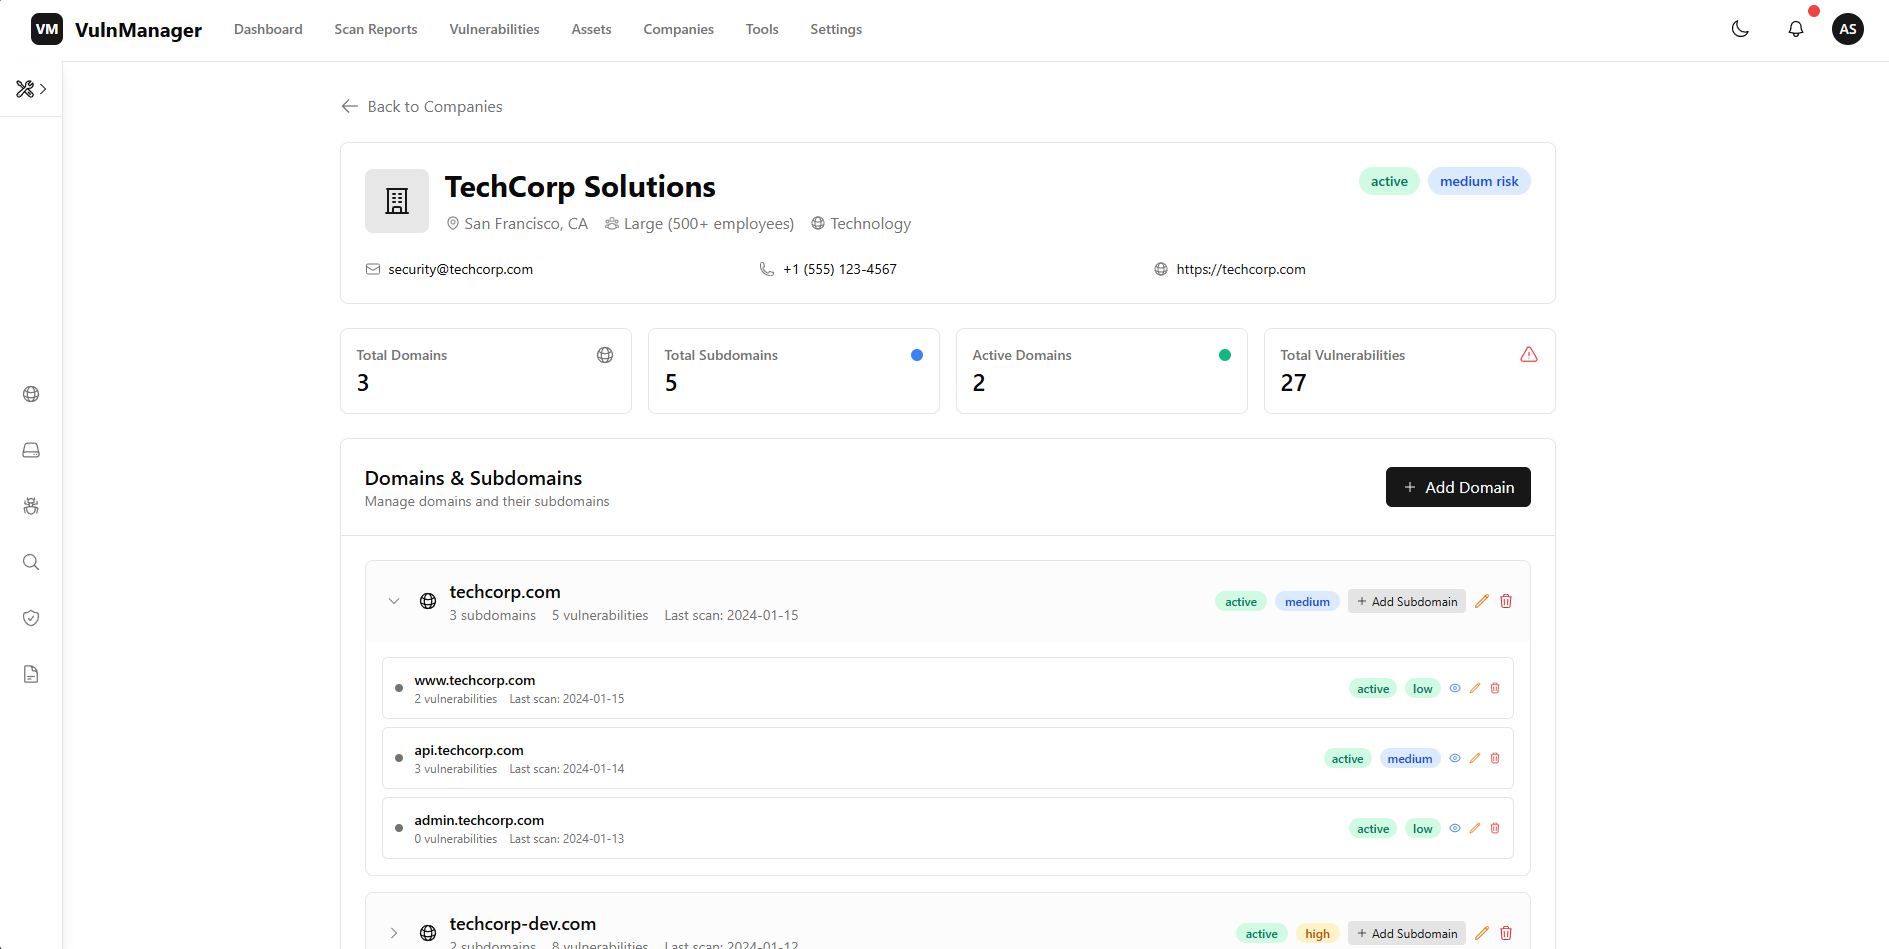Click phone number +1 (555) 123-4567

click(840, 269)
